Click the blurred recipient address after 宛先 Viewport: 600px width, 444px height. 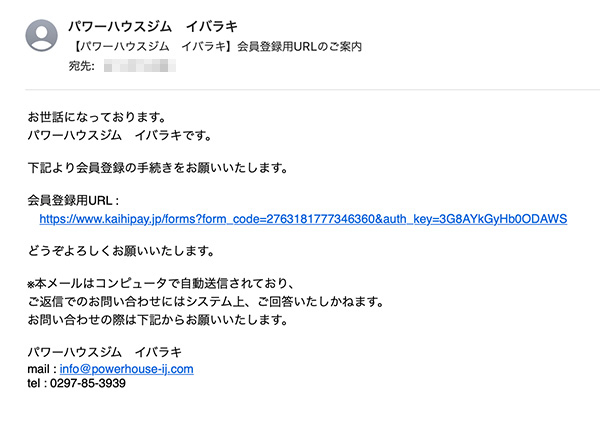(140, 65)
